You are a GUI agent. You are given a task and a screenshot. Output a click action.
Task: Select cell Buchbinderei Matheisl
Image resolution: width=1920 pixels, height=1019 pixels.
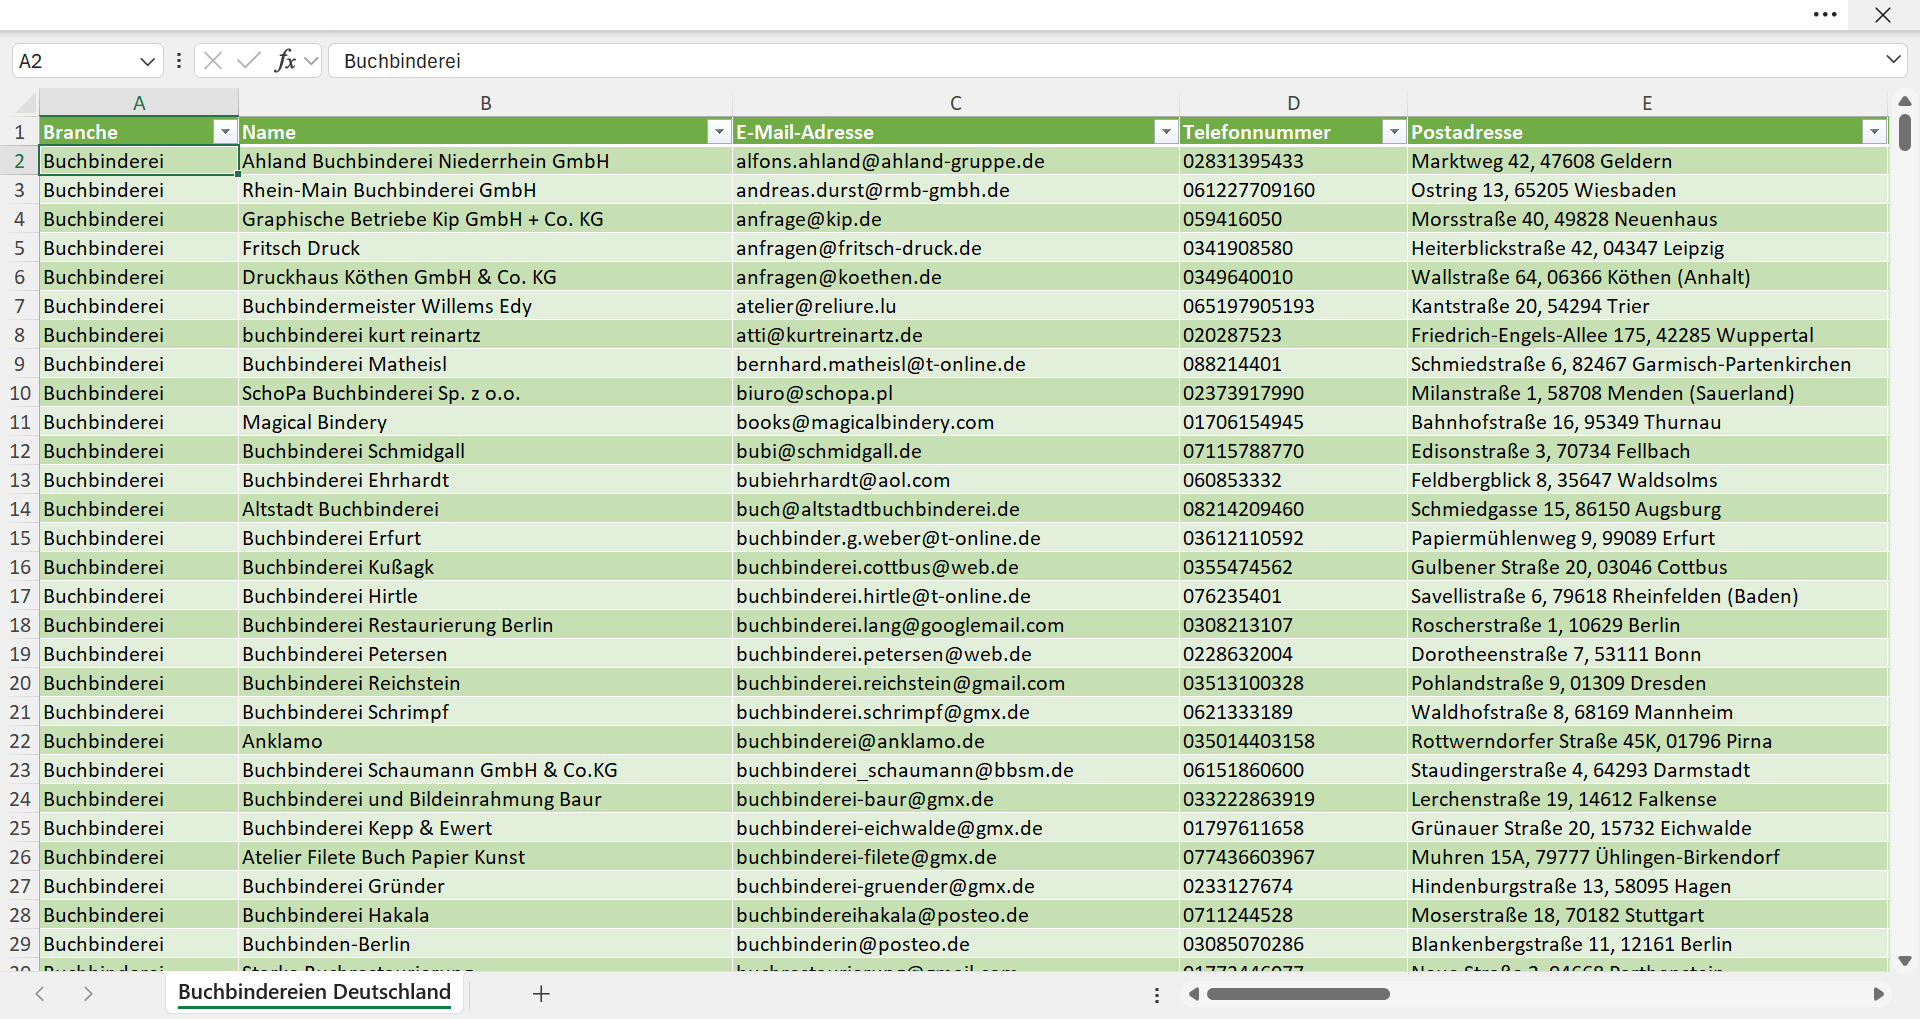(x=486, y=364)
